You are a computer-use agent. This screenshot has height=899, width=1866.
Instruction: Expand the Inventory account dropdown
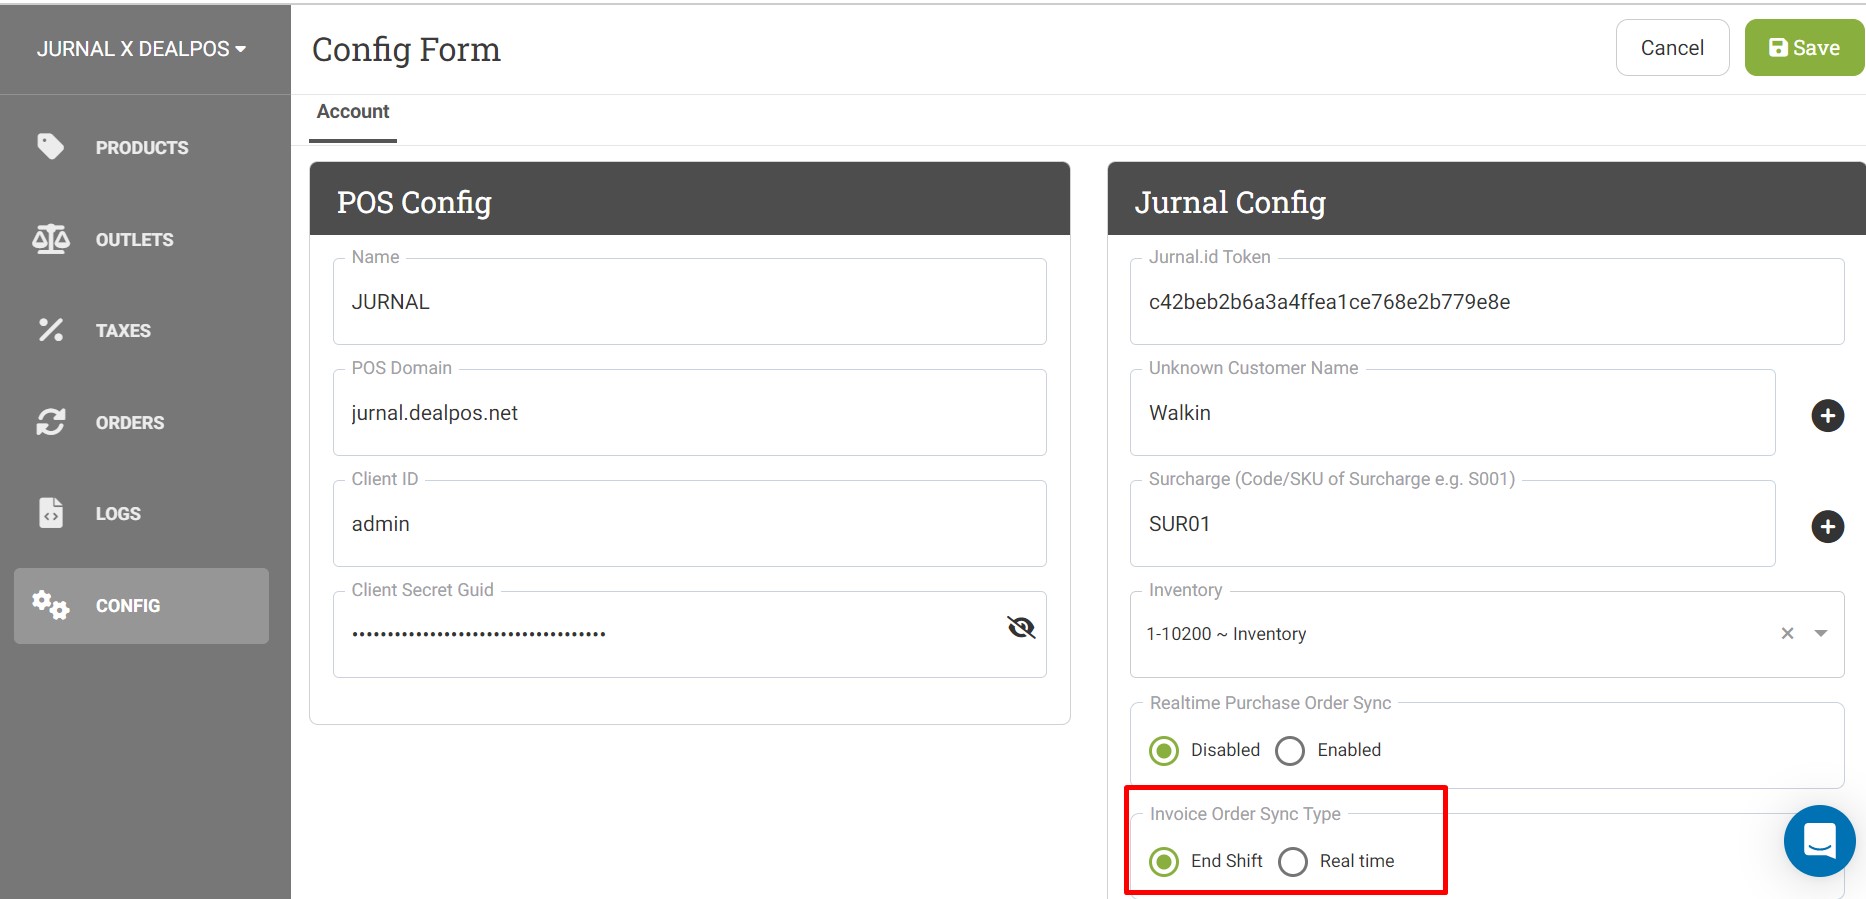1821,633
